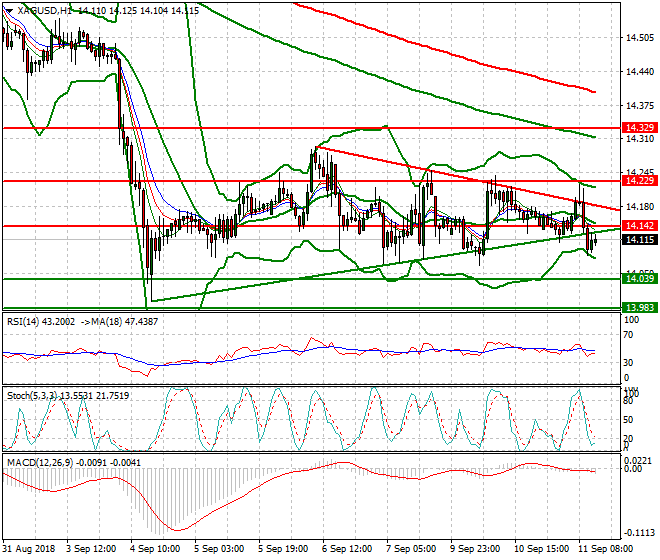Click the 7 Sep 05:00 time label

point(411,549)
